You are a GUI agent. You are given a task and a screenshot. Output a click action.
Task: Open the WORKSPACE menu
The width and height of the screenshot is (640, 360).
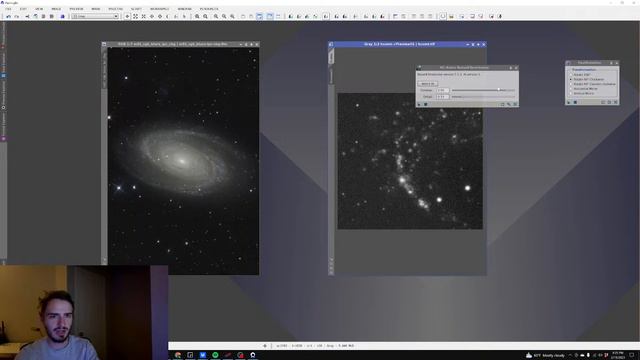pos(160,9)
